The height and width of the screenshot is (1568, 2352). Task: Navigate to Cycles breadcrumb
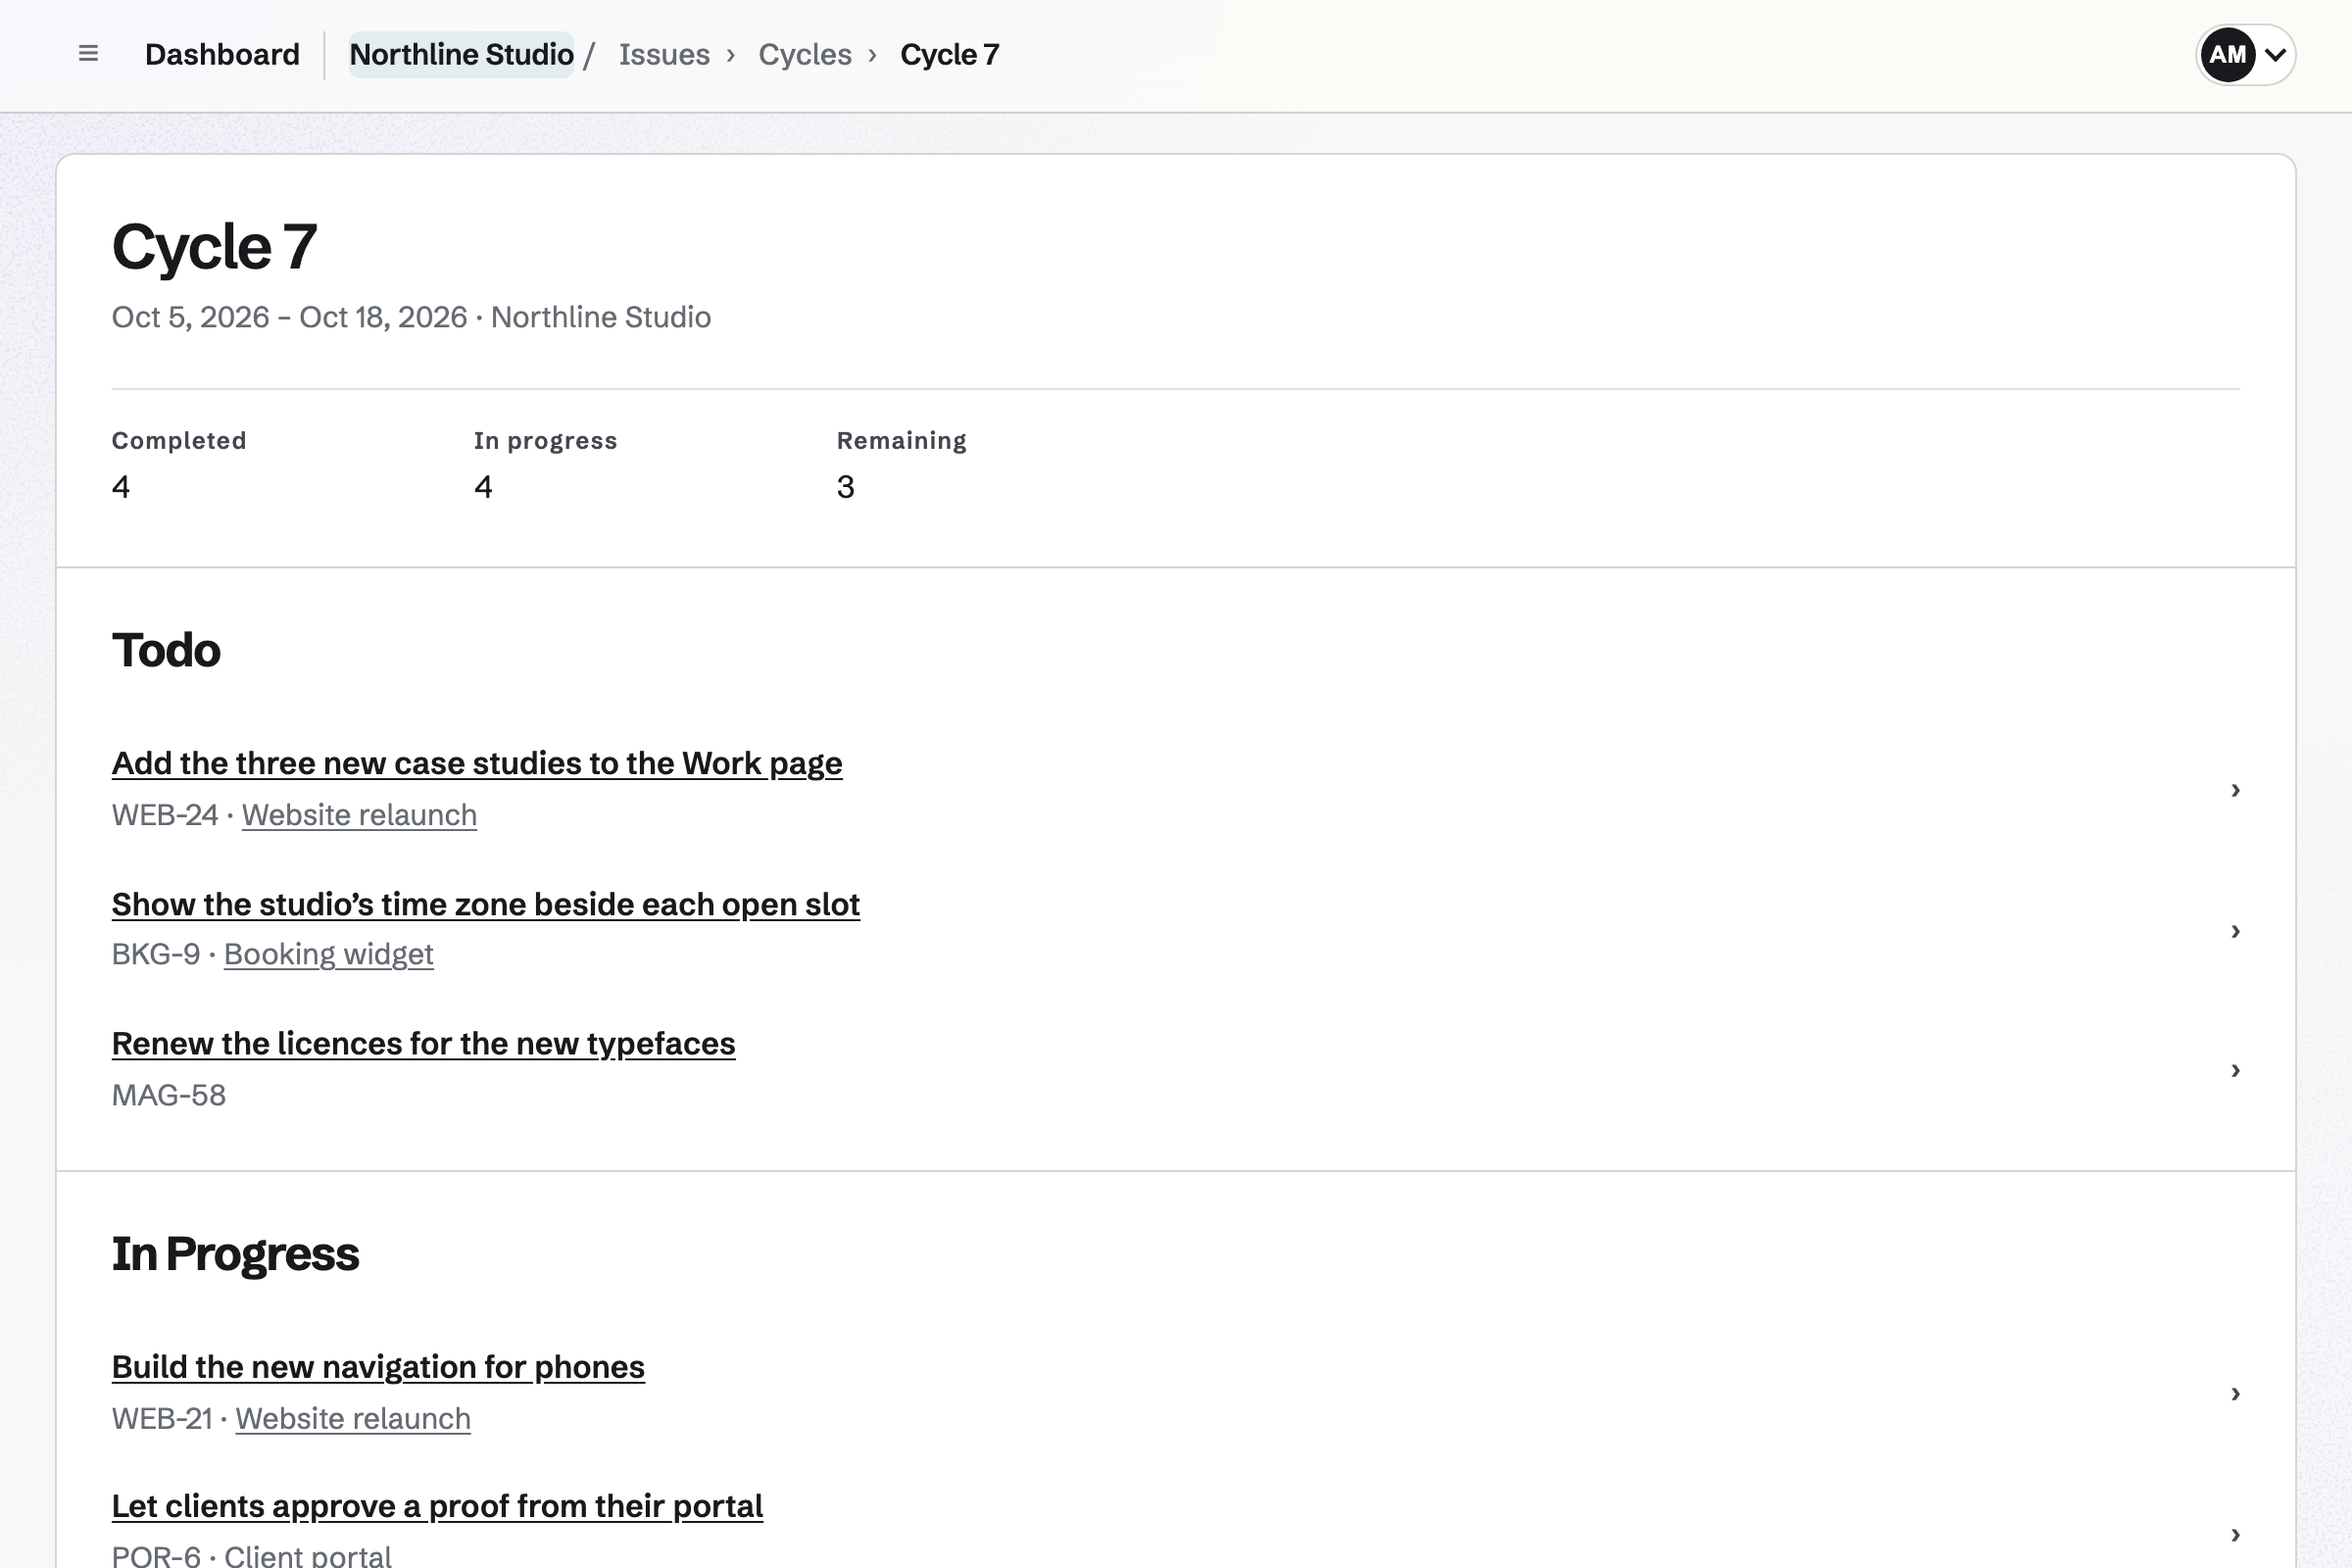(x=805, y=54)
